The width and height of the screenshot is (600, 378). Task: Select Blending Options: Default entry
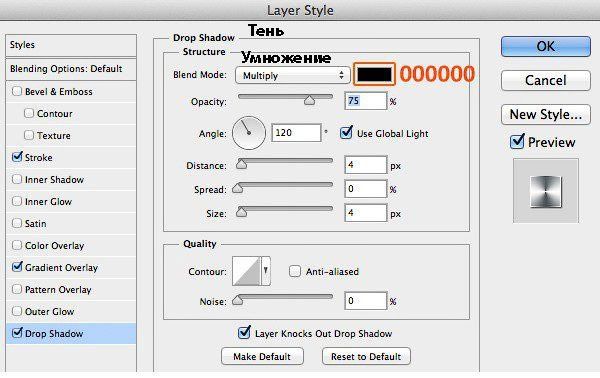pyautogui.click(x=71, y=69)
